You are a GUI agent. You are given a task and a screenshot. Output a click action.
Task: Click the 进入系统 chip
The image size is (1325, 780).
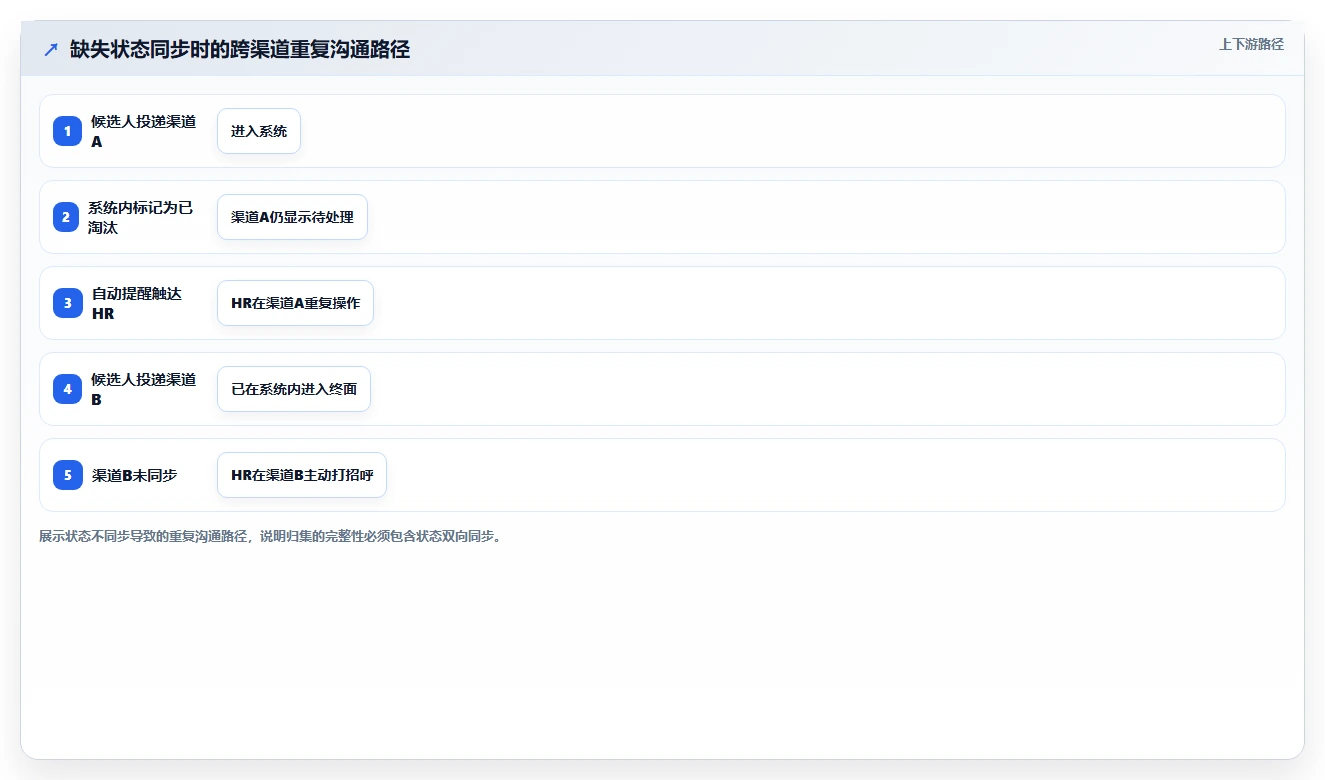259,131
